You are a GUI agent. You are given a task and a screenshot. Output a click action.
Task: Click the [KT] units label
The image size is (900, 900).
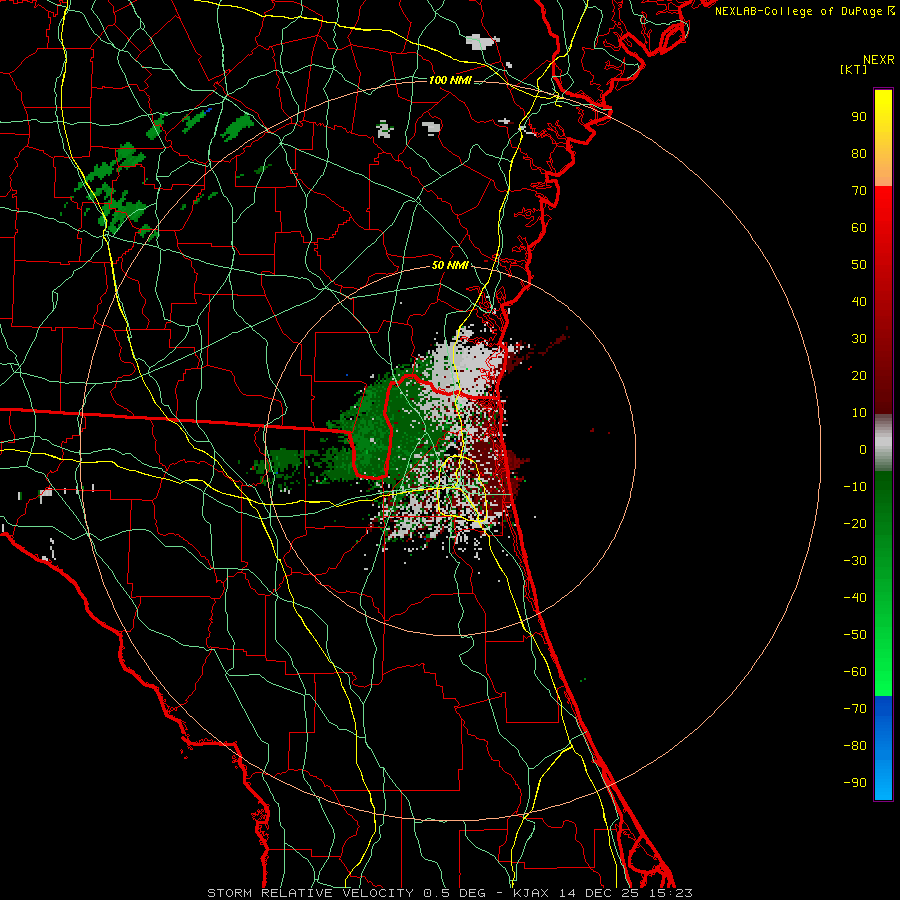click(x=853, y=69)
